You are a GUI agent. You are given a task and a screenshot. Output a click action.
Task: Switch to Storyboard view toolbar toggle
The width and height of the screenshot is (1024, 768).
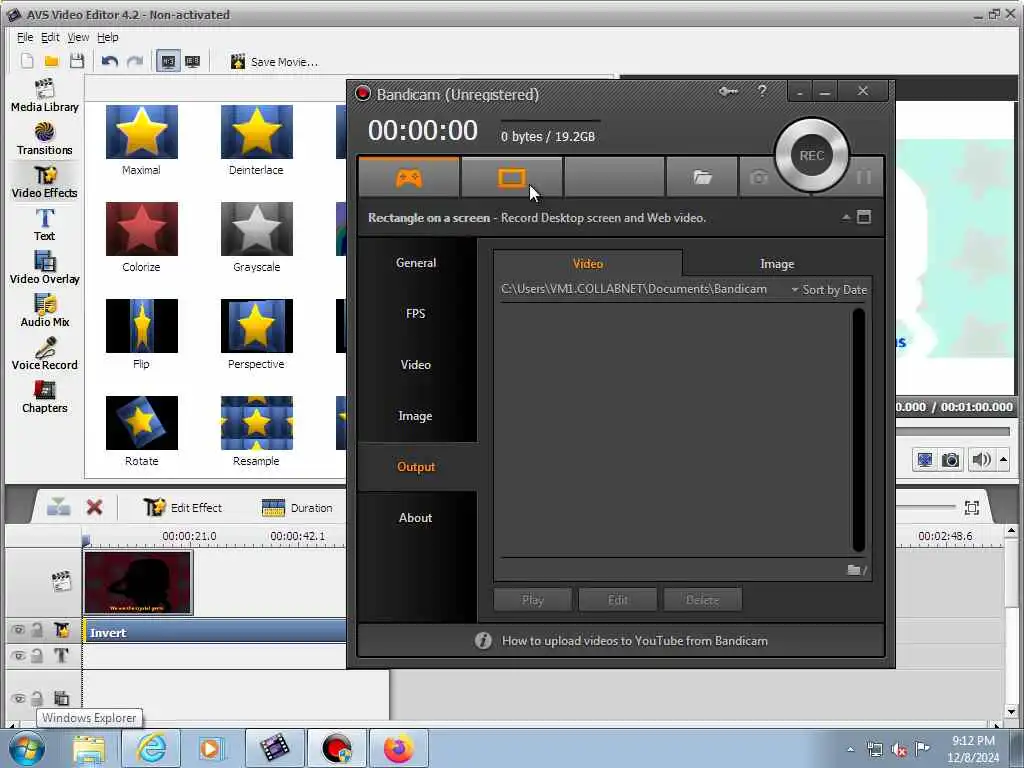pos(193,61)
